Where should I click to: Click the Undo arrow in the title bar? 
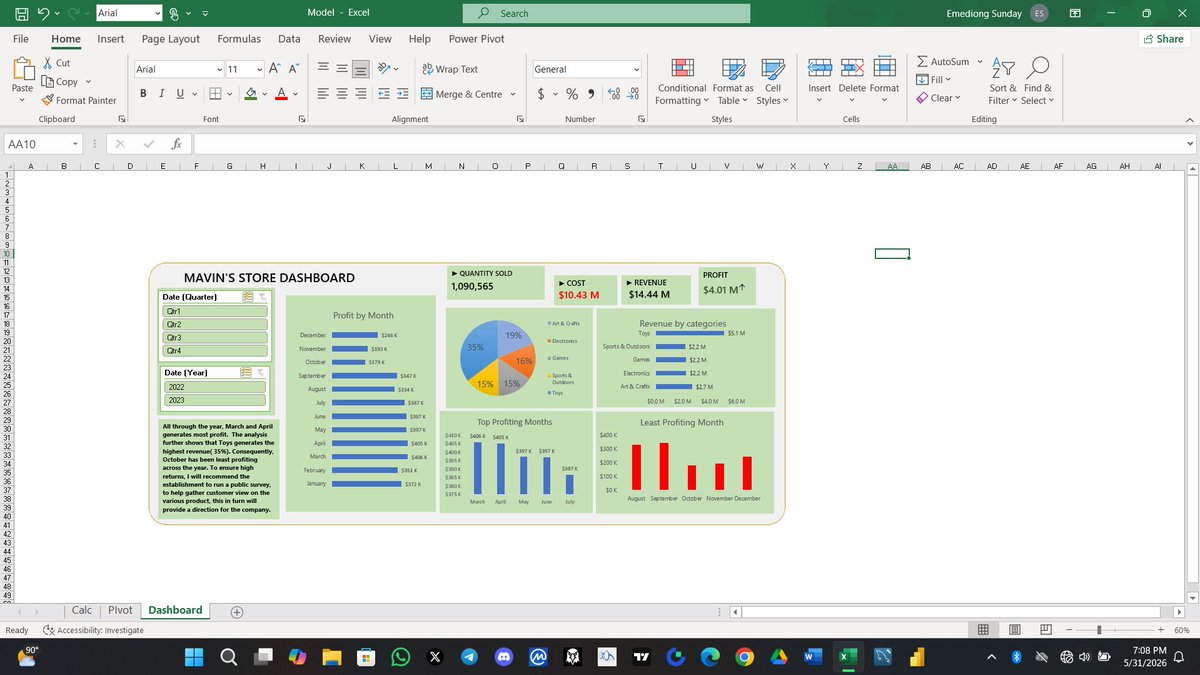[42, 13]
